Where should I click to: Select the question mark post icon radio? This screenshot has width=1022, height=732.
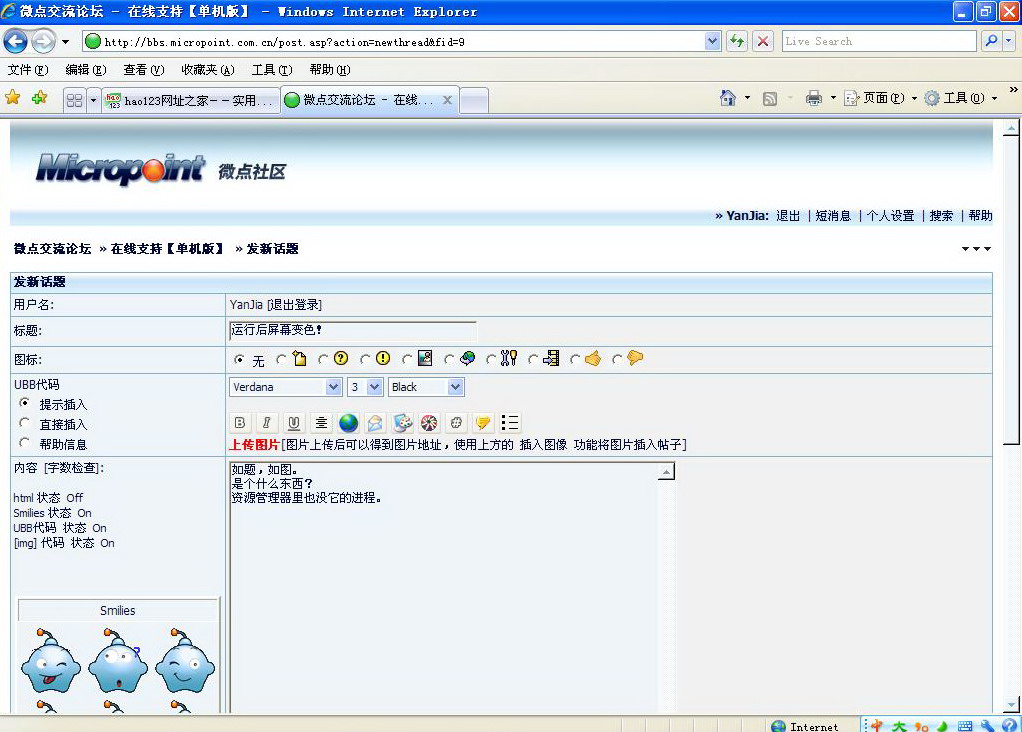point(323,359)
